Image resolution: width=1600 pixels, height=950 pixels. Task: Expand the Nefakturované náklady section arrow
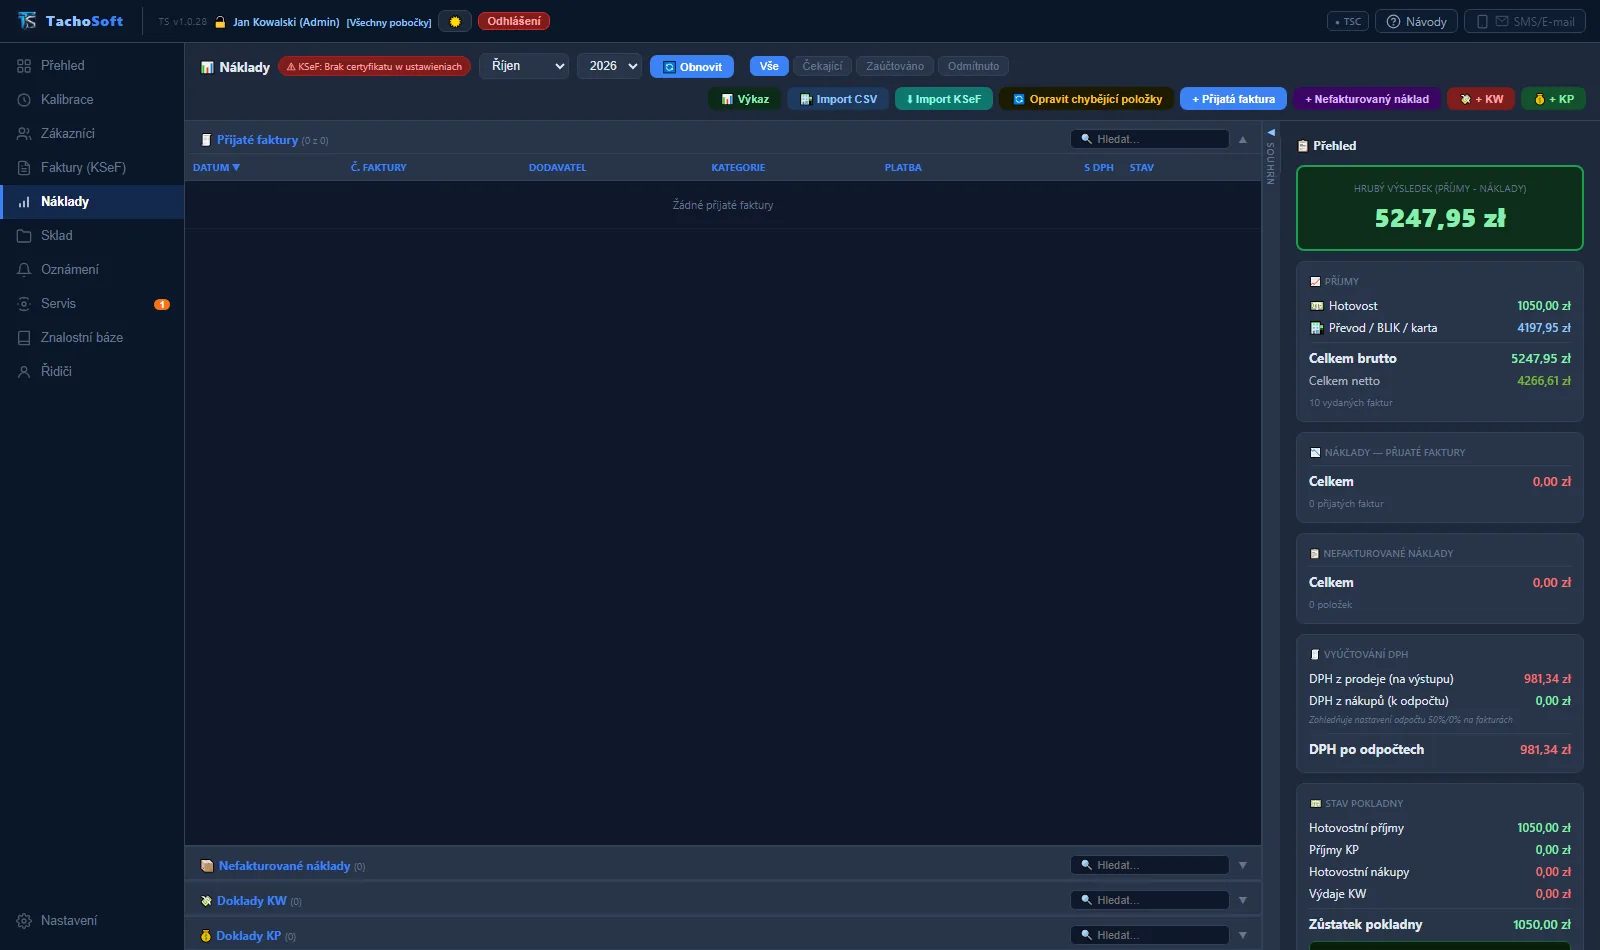[1243, 866]
